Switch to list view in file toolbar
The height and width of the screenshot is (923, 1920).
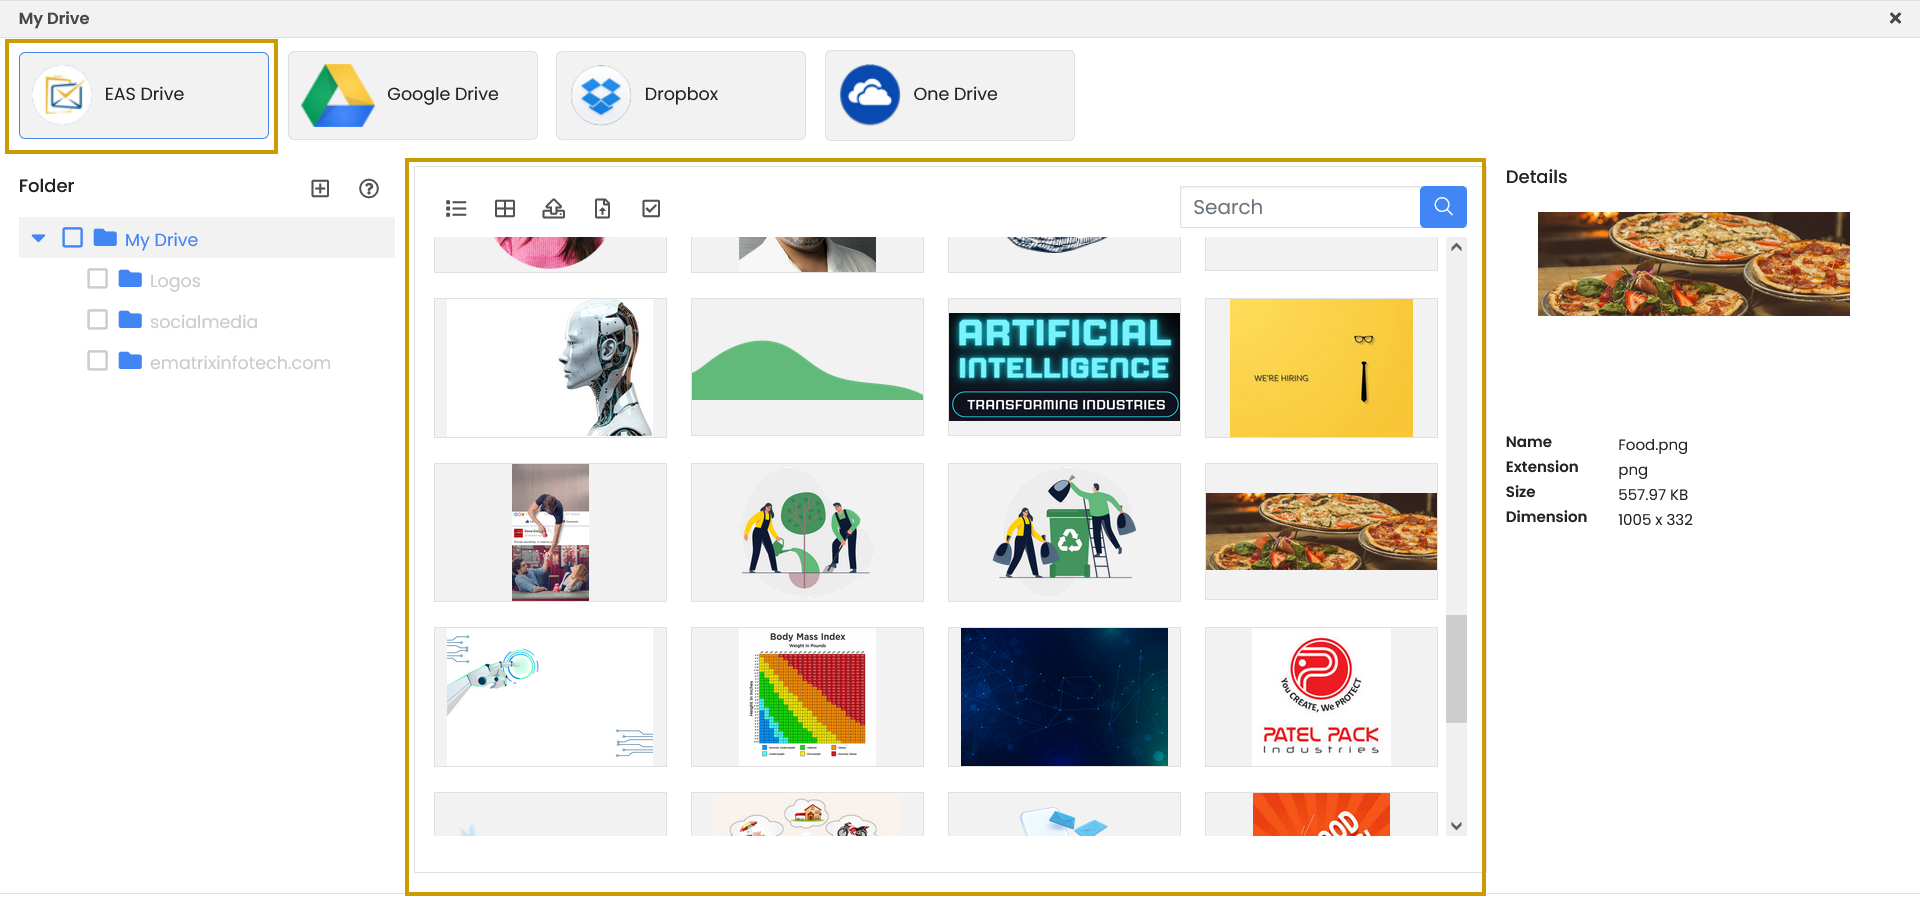pos(456,208)
